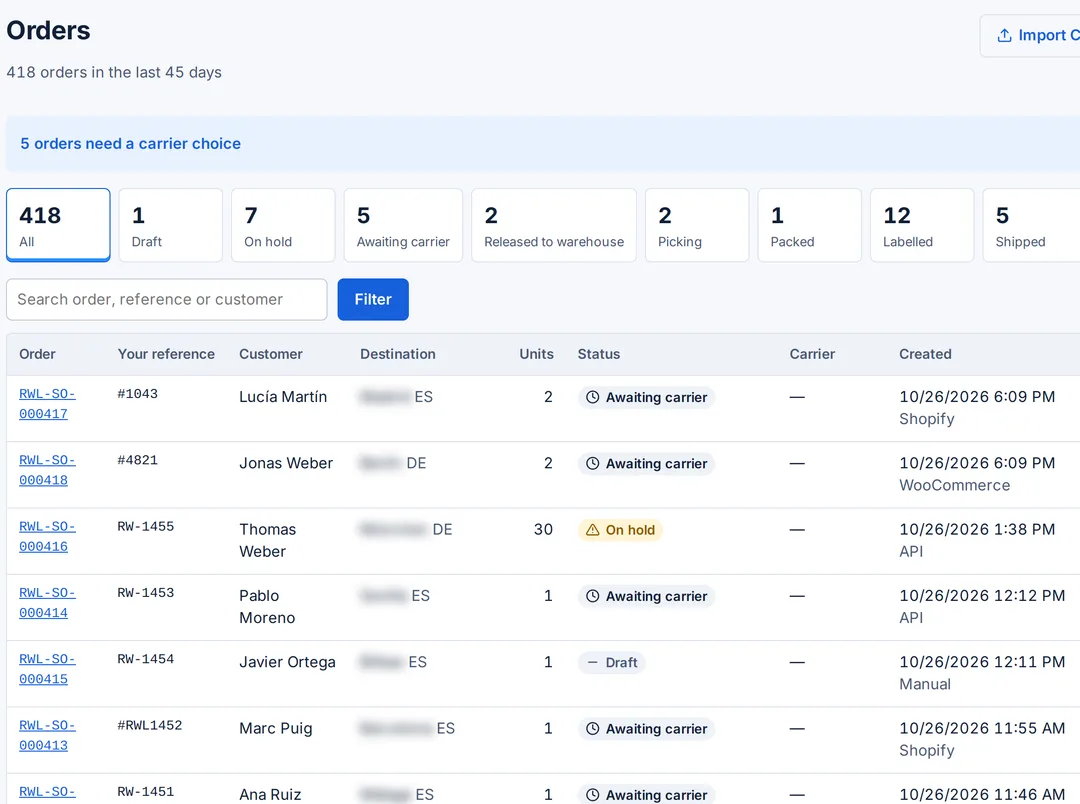
Task: Click the Destination column header
Action: click(x=397, y=354)
